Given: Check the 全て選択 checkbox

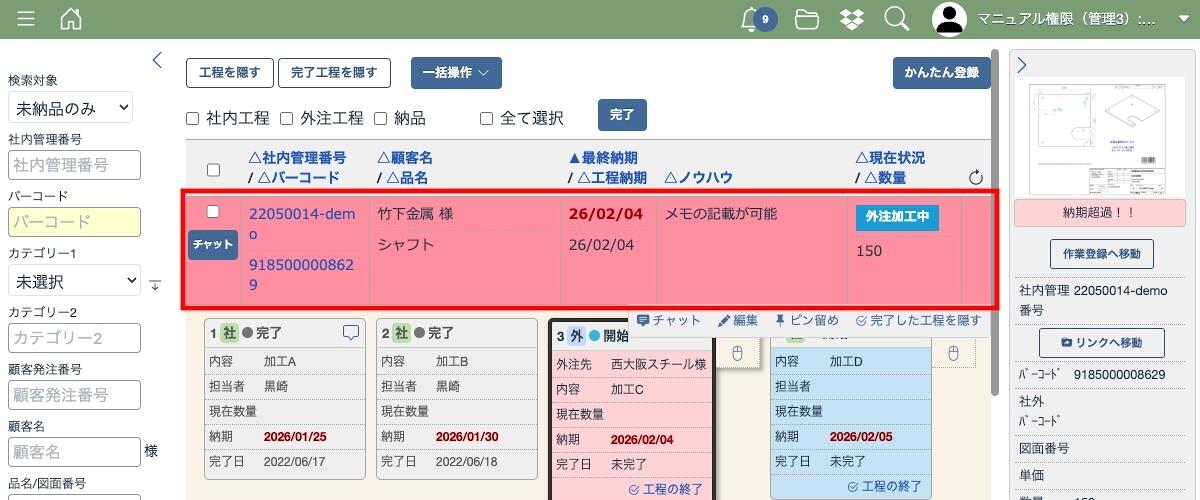Looking at the screenshot, I should click(x=487, y=118).
